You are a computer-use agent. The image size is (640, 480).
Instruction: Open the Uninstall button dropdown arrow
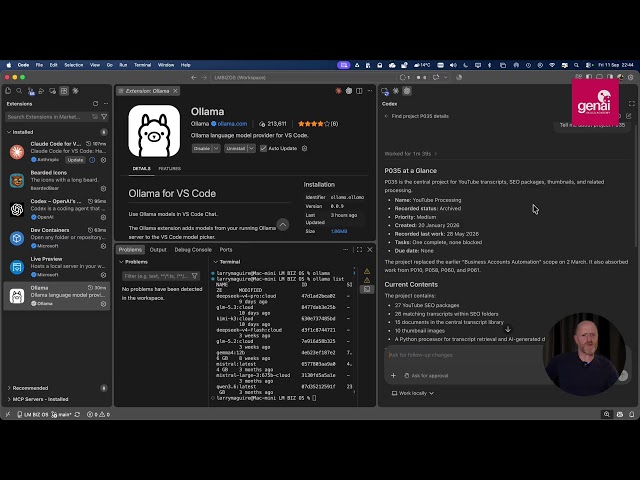coord(251,149)
